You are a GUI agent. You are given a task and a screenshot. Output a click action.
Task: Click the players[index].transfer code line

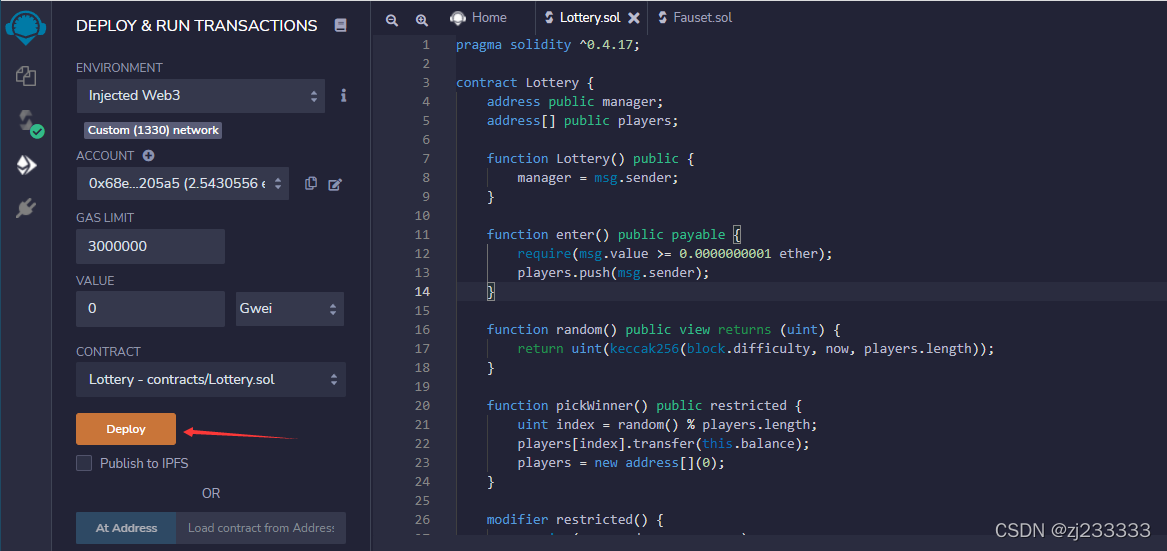(663, 444)
